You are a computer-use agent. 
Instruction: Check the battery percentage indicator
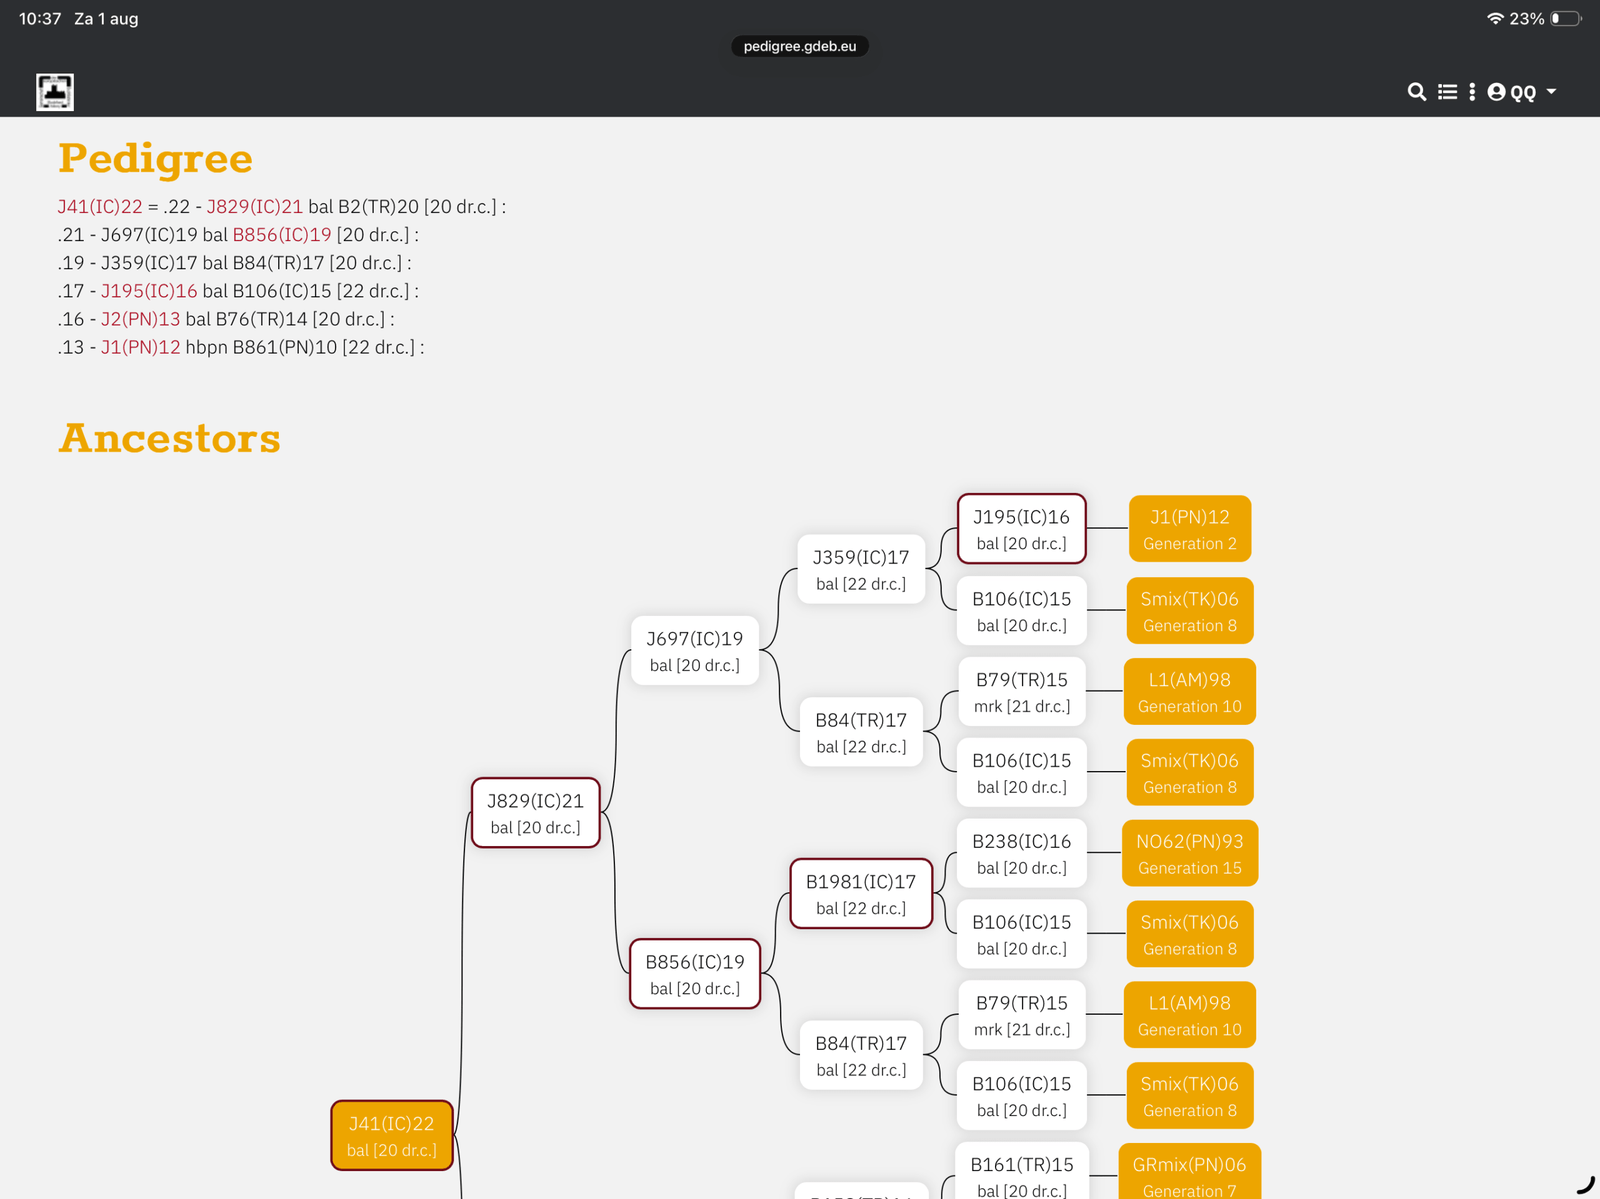[x=1526, y=19]
